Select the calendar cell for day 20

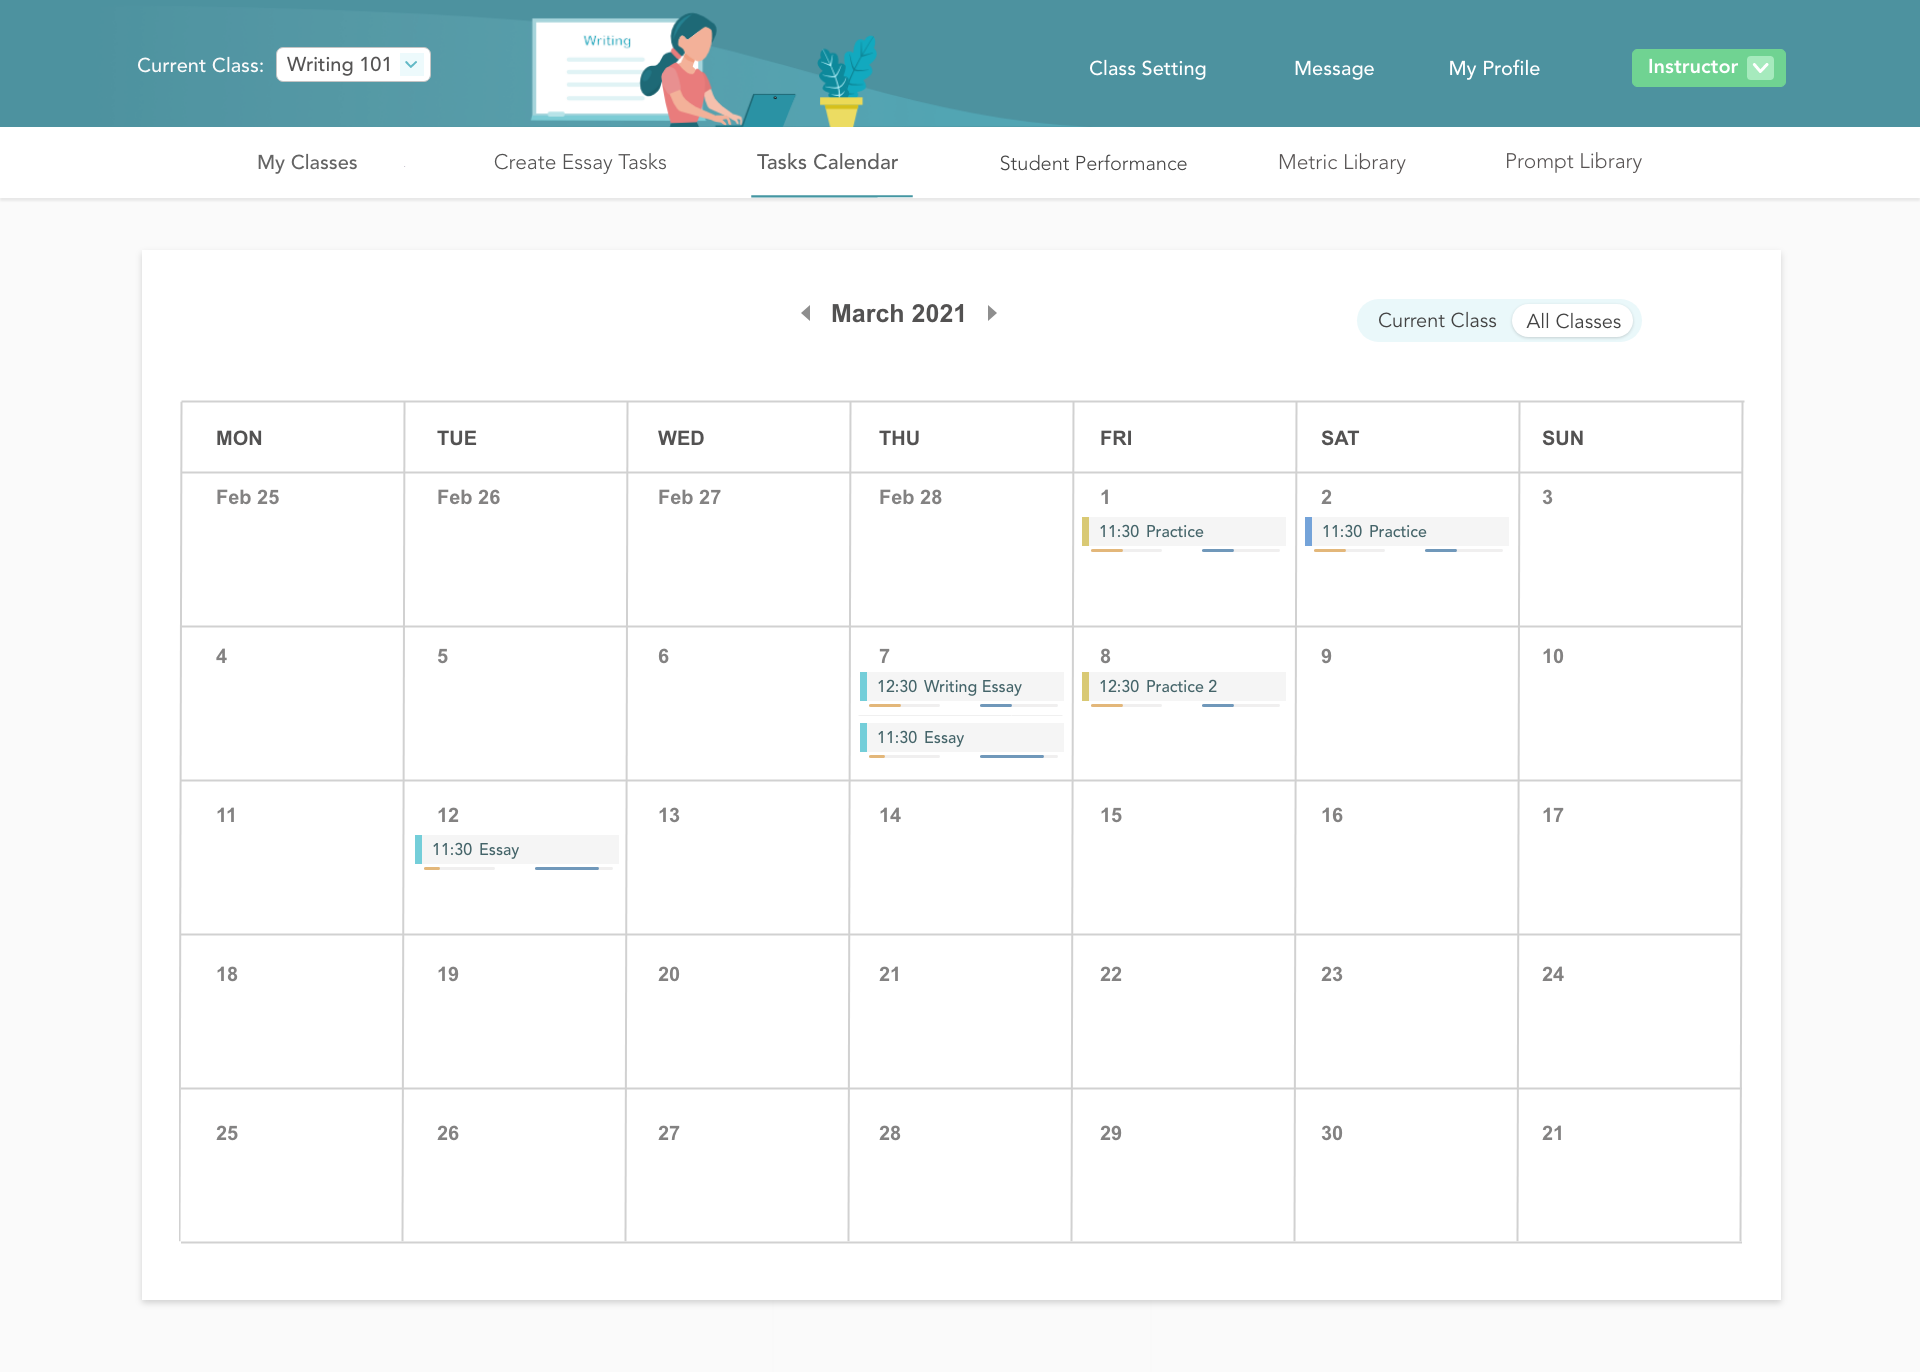[737, 1010]
